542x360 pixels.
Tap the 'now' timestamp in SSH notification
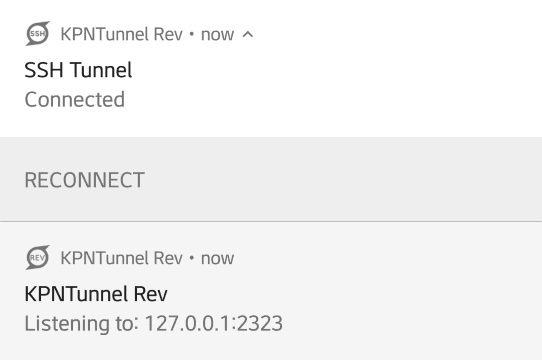217,35
